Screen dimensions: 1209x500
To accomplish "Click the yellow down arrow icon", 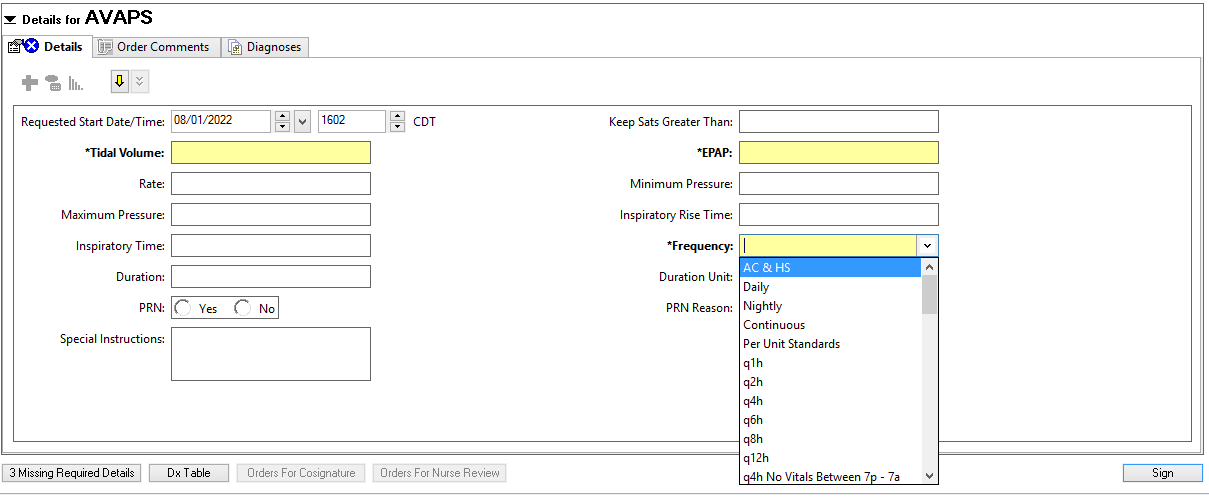I will pos(120,82).
